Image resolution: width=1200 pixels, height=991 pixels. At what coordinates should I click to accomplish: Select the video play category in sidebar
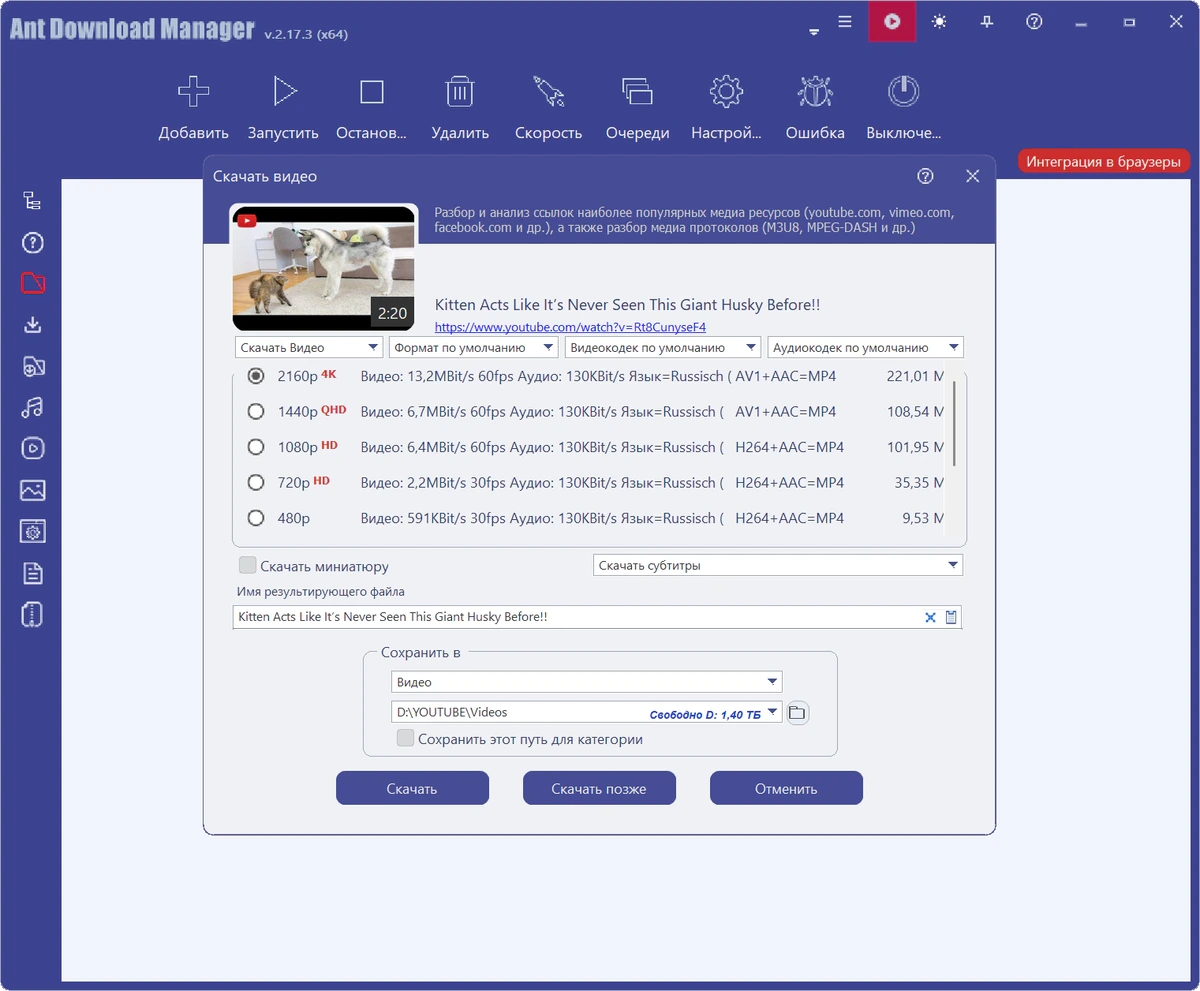click(x=33, y=448)
